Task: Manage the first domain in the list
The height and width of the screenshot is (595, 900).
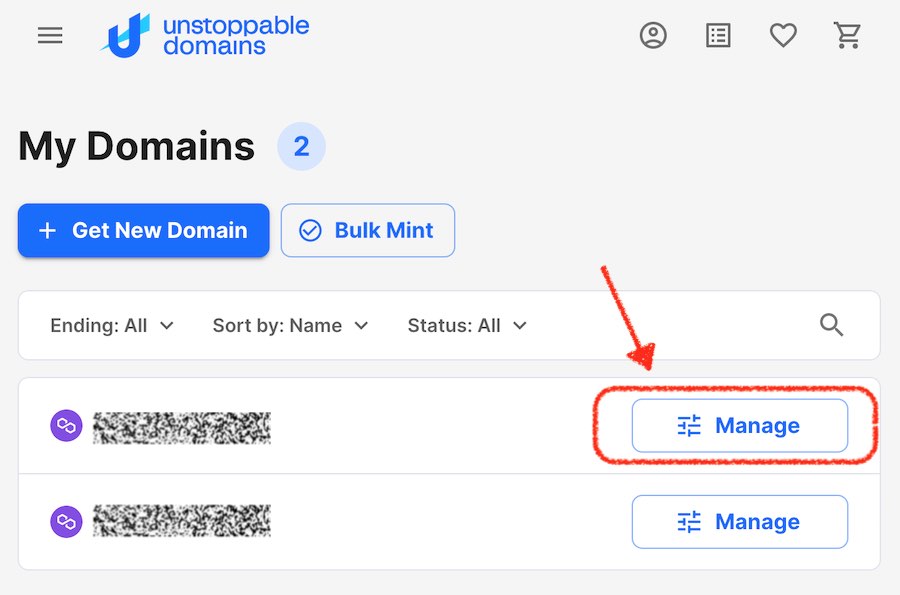Action: [740, 426]
